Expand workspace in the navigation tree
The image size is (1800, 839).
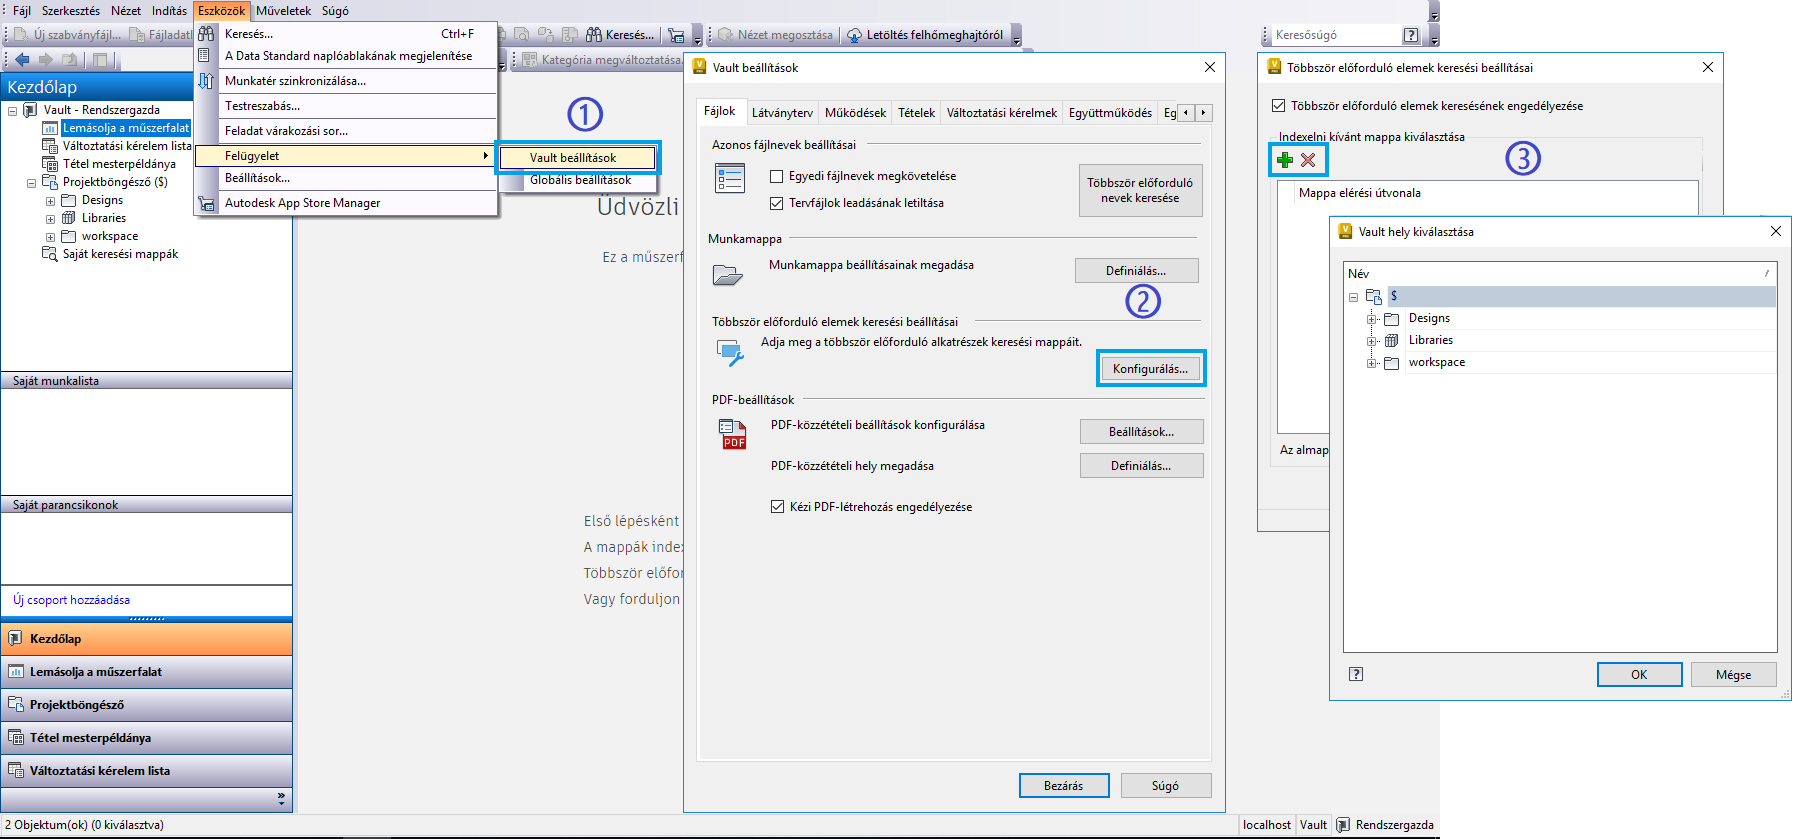[x=50, y=237]
